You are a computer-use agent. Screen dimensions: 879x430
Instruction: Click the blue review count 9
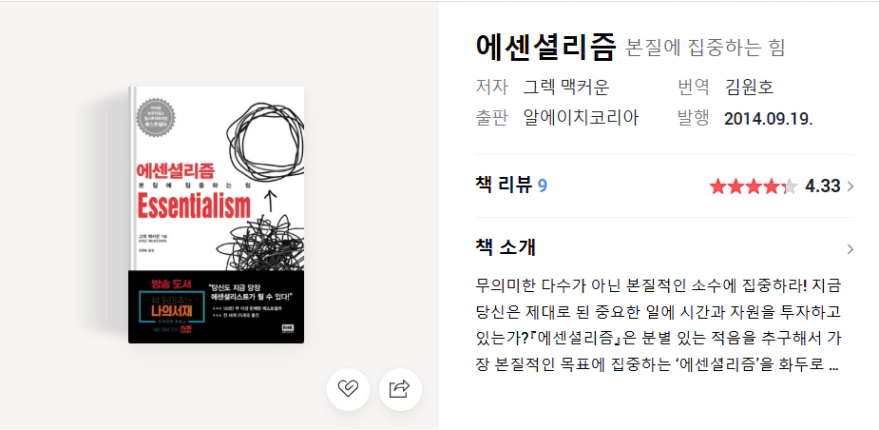[x=542, y=186]
